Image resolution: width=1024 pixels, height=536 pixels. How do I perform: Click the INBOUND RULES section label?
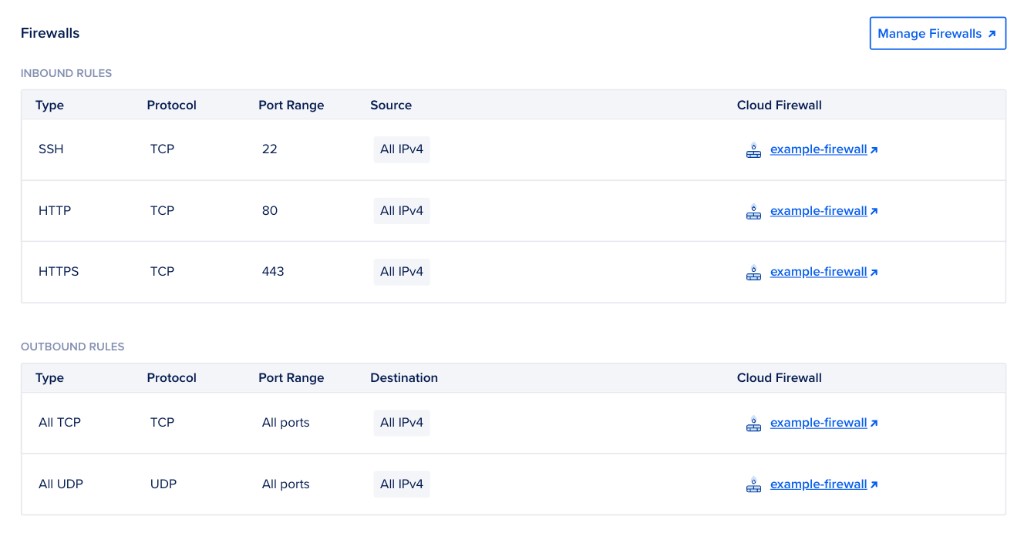pos(66,73)
